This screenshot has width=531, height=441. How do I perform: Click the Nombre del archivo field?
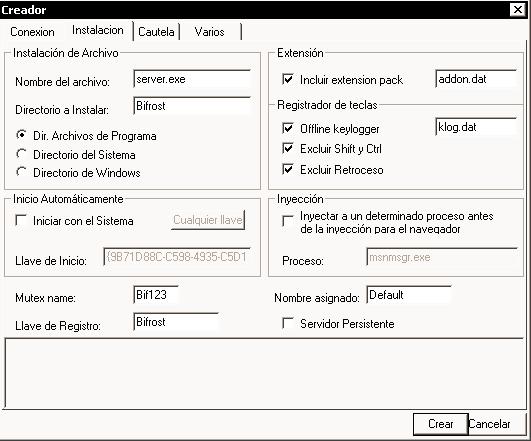tap(192, 79)
